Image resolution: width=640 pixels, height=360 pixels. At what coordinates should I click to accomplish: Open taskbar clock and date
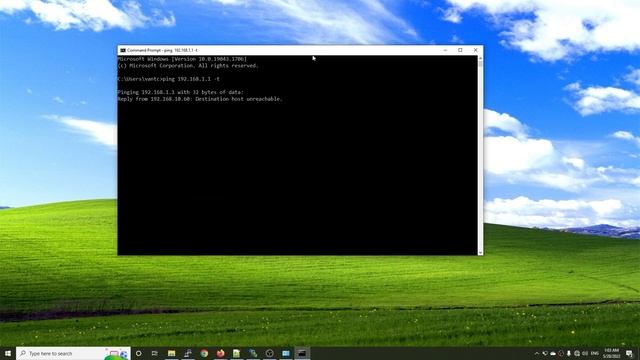612,353
